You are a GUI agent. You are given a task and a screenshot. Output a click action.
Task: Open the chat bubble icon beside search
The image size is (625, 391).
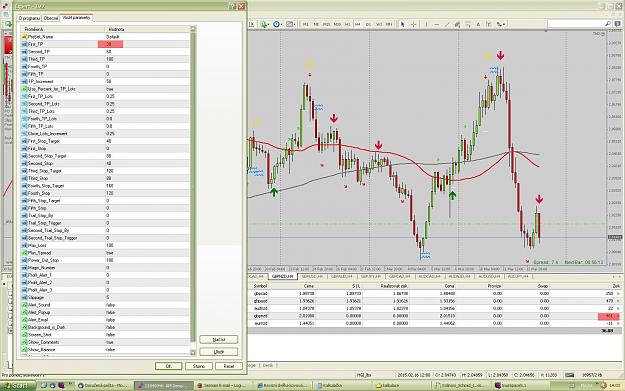(617, 24)
